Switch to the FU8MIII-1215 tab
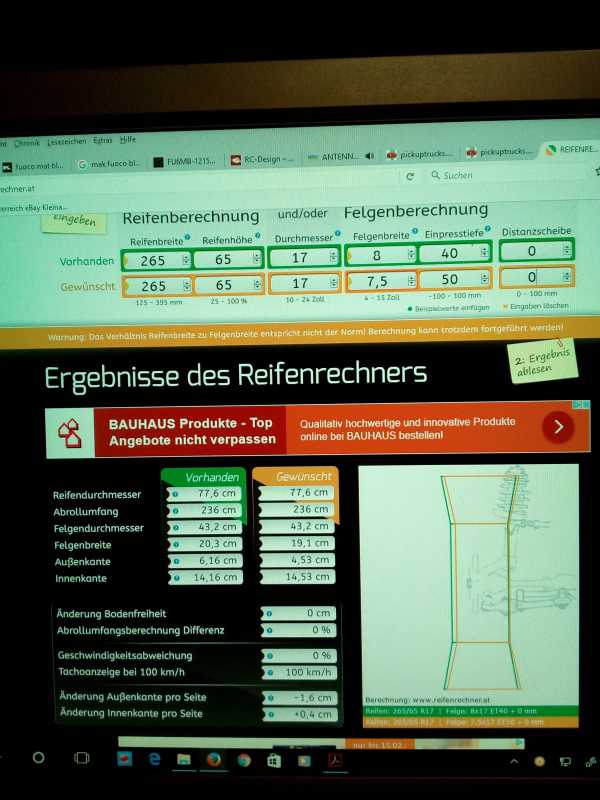This screenshot has height=800, width=600. pyautogui.click(x=187, y=162)
